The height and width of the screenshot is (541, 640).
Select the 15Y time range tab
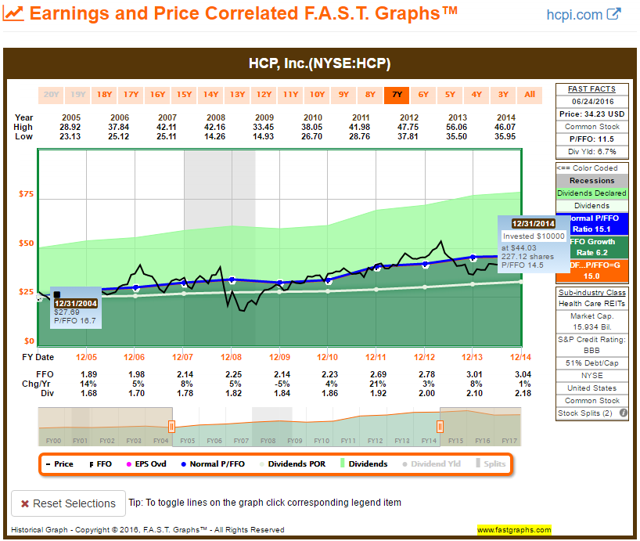point(184,95)
